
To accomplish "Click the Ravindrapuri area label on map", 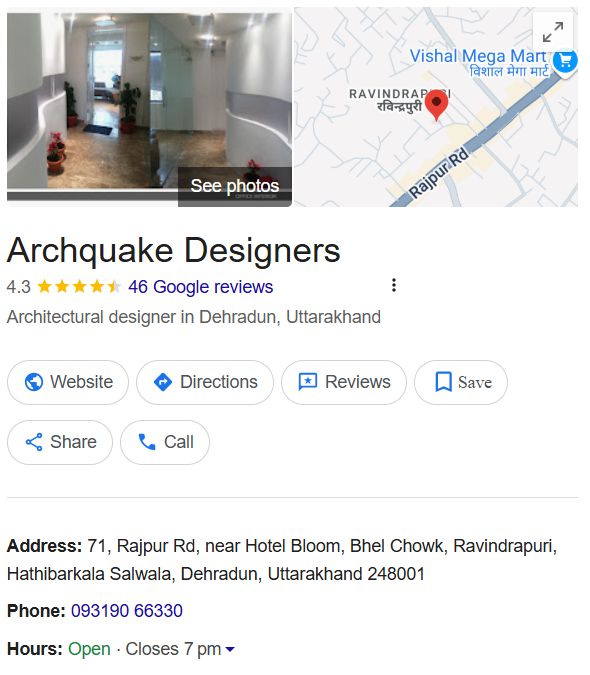I will [x=398, y=100].
